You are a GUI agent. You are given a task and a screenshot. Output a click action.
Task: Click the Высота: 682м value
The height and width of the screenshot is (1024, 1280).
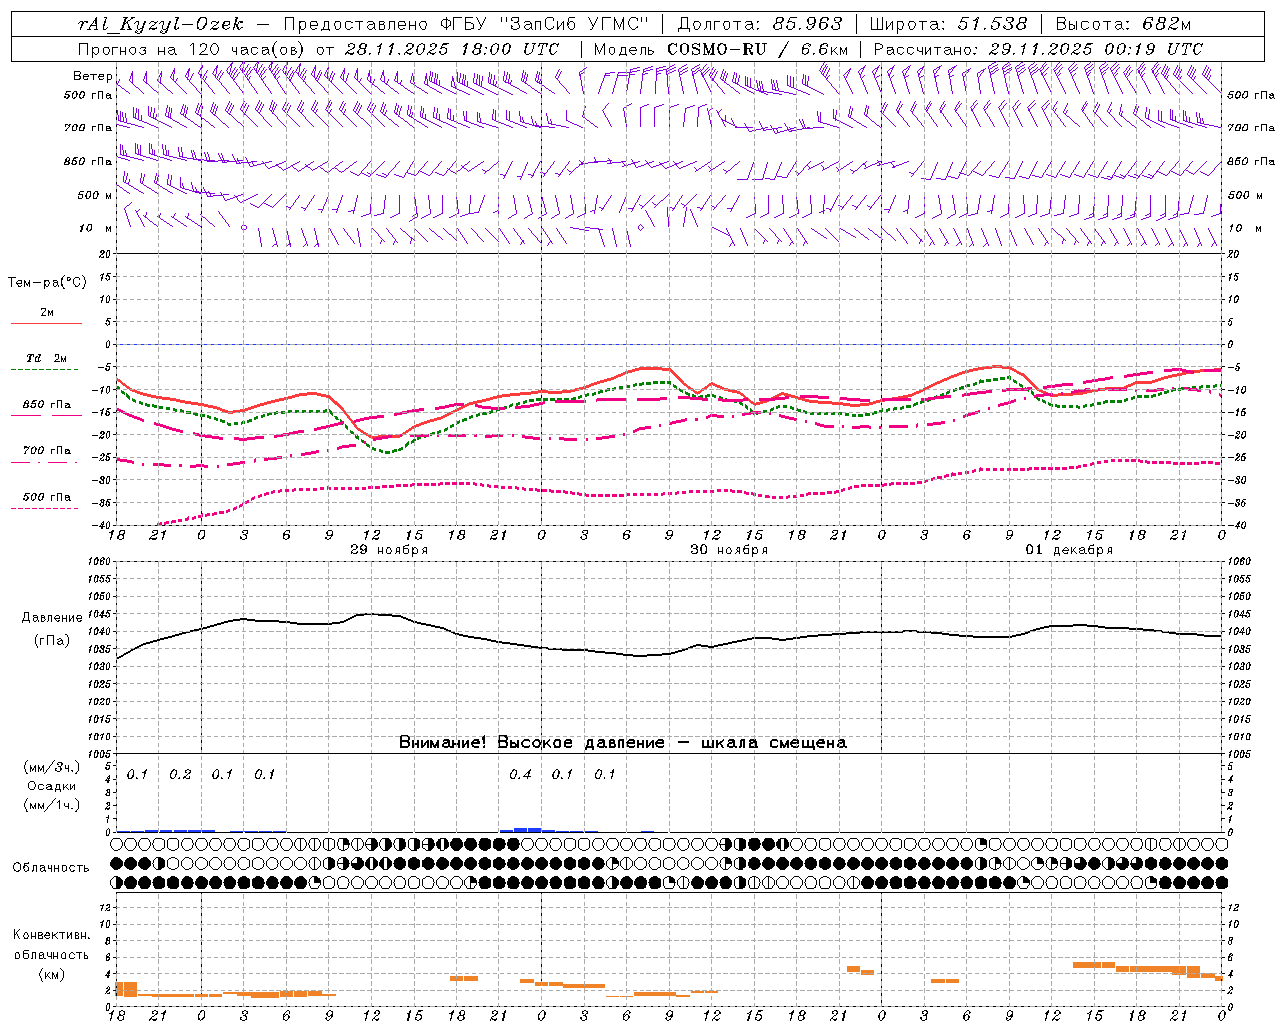coord(1123,24)
